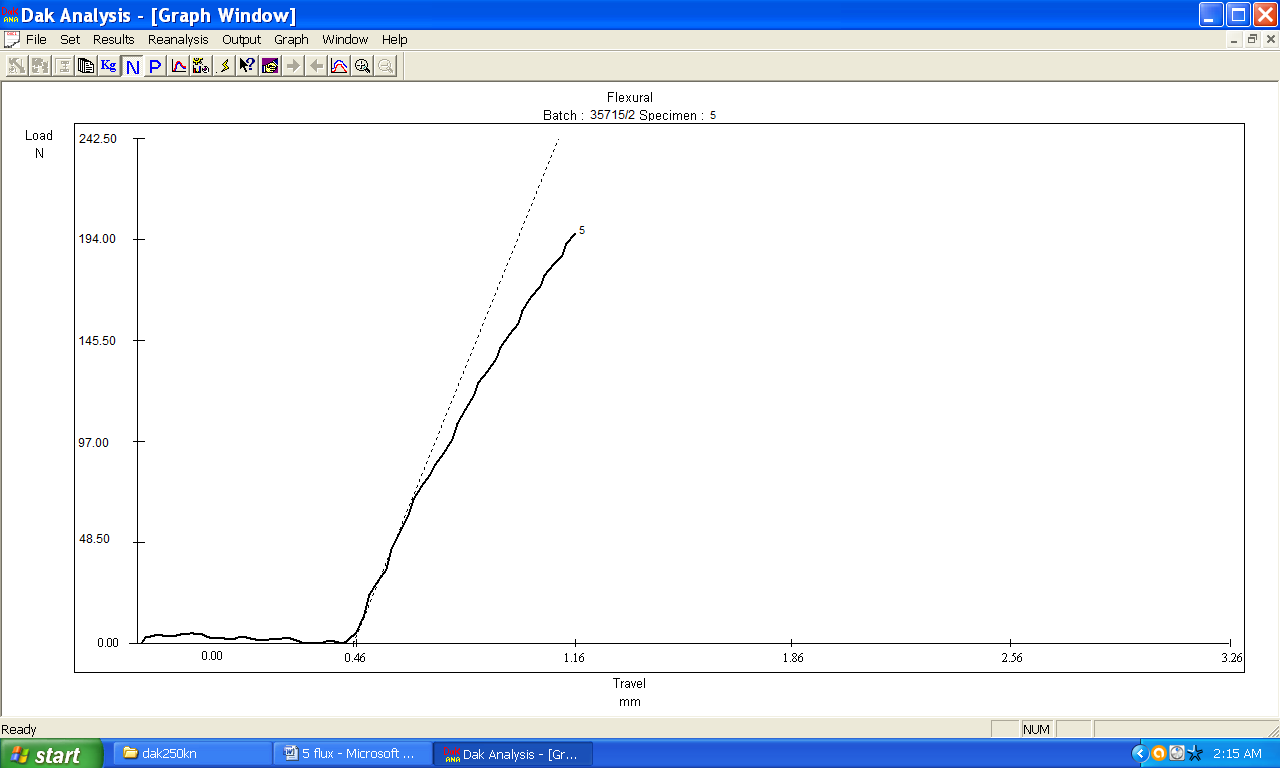
Task: Click the zoom in magnifier icon
Action: coord(362,66)
